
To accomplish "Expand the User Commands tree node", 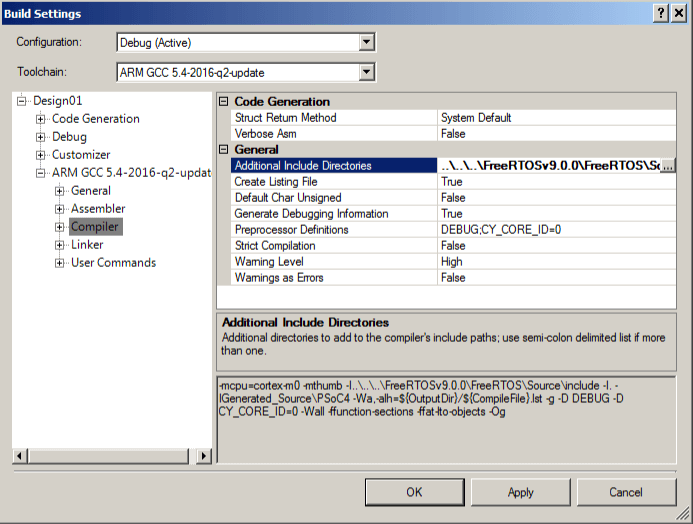I will [60, 263].
